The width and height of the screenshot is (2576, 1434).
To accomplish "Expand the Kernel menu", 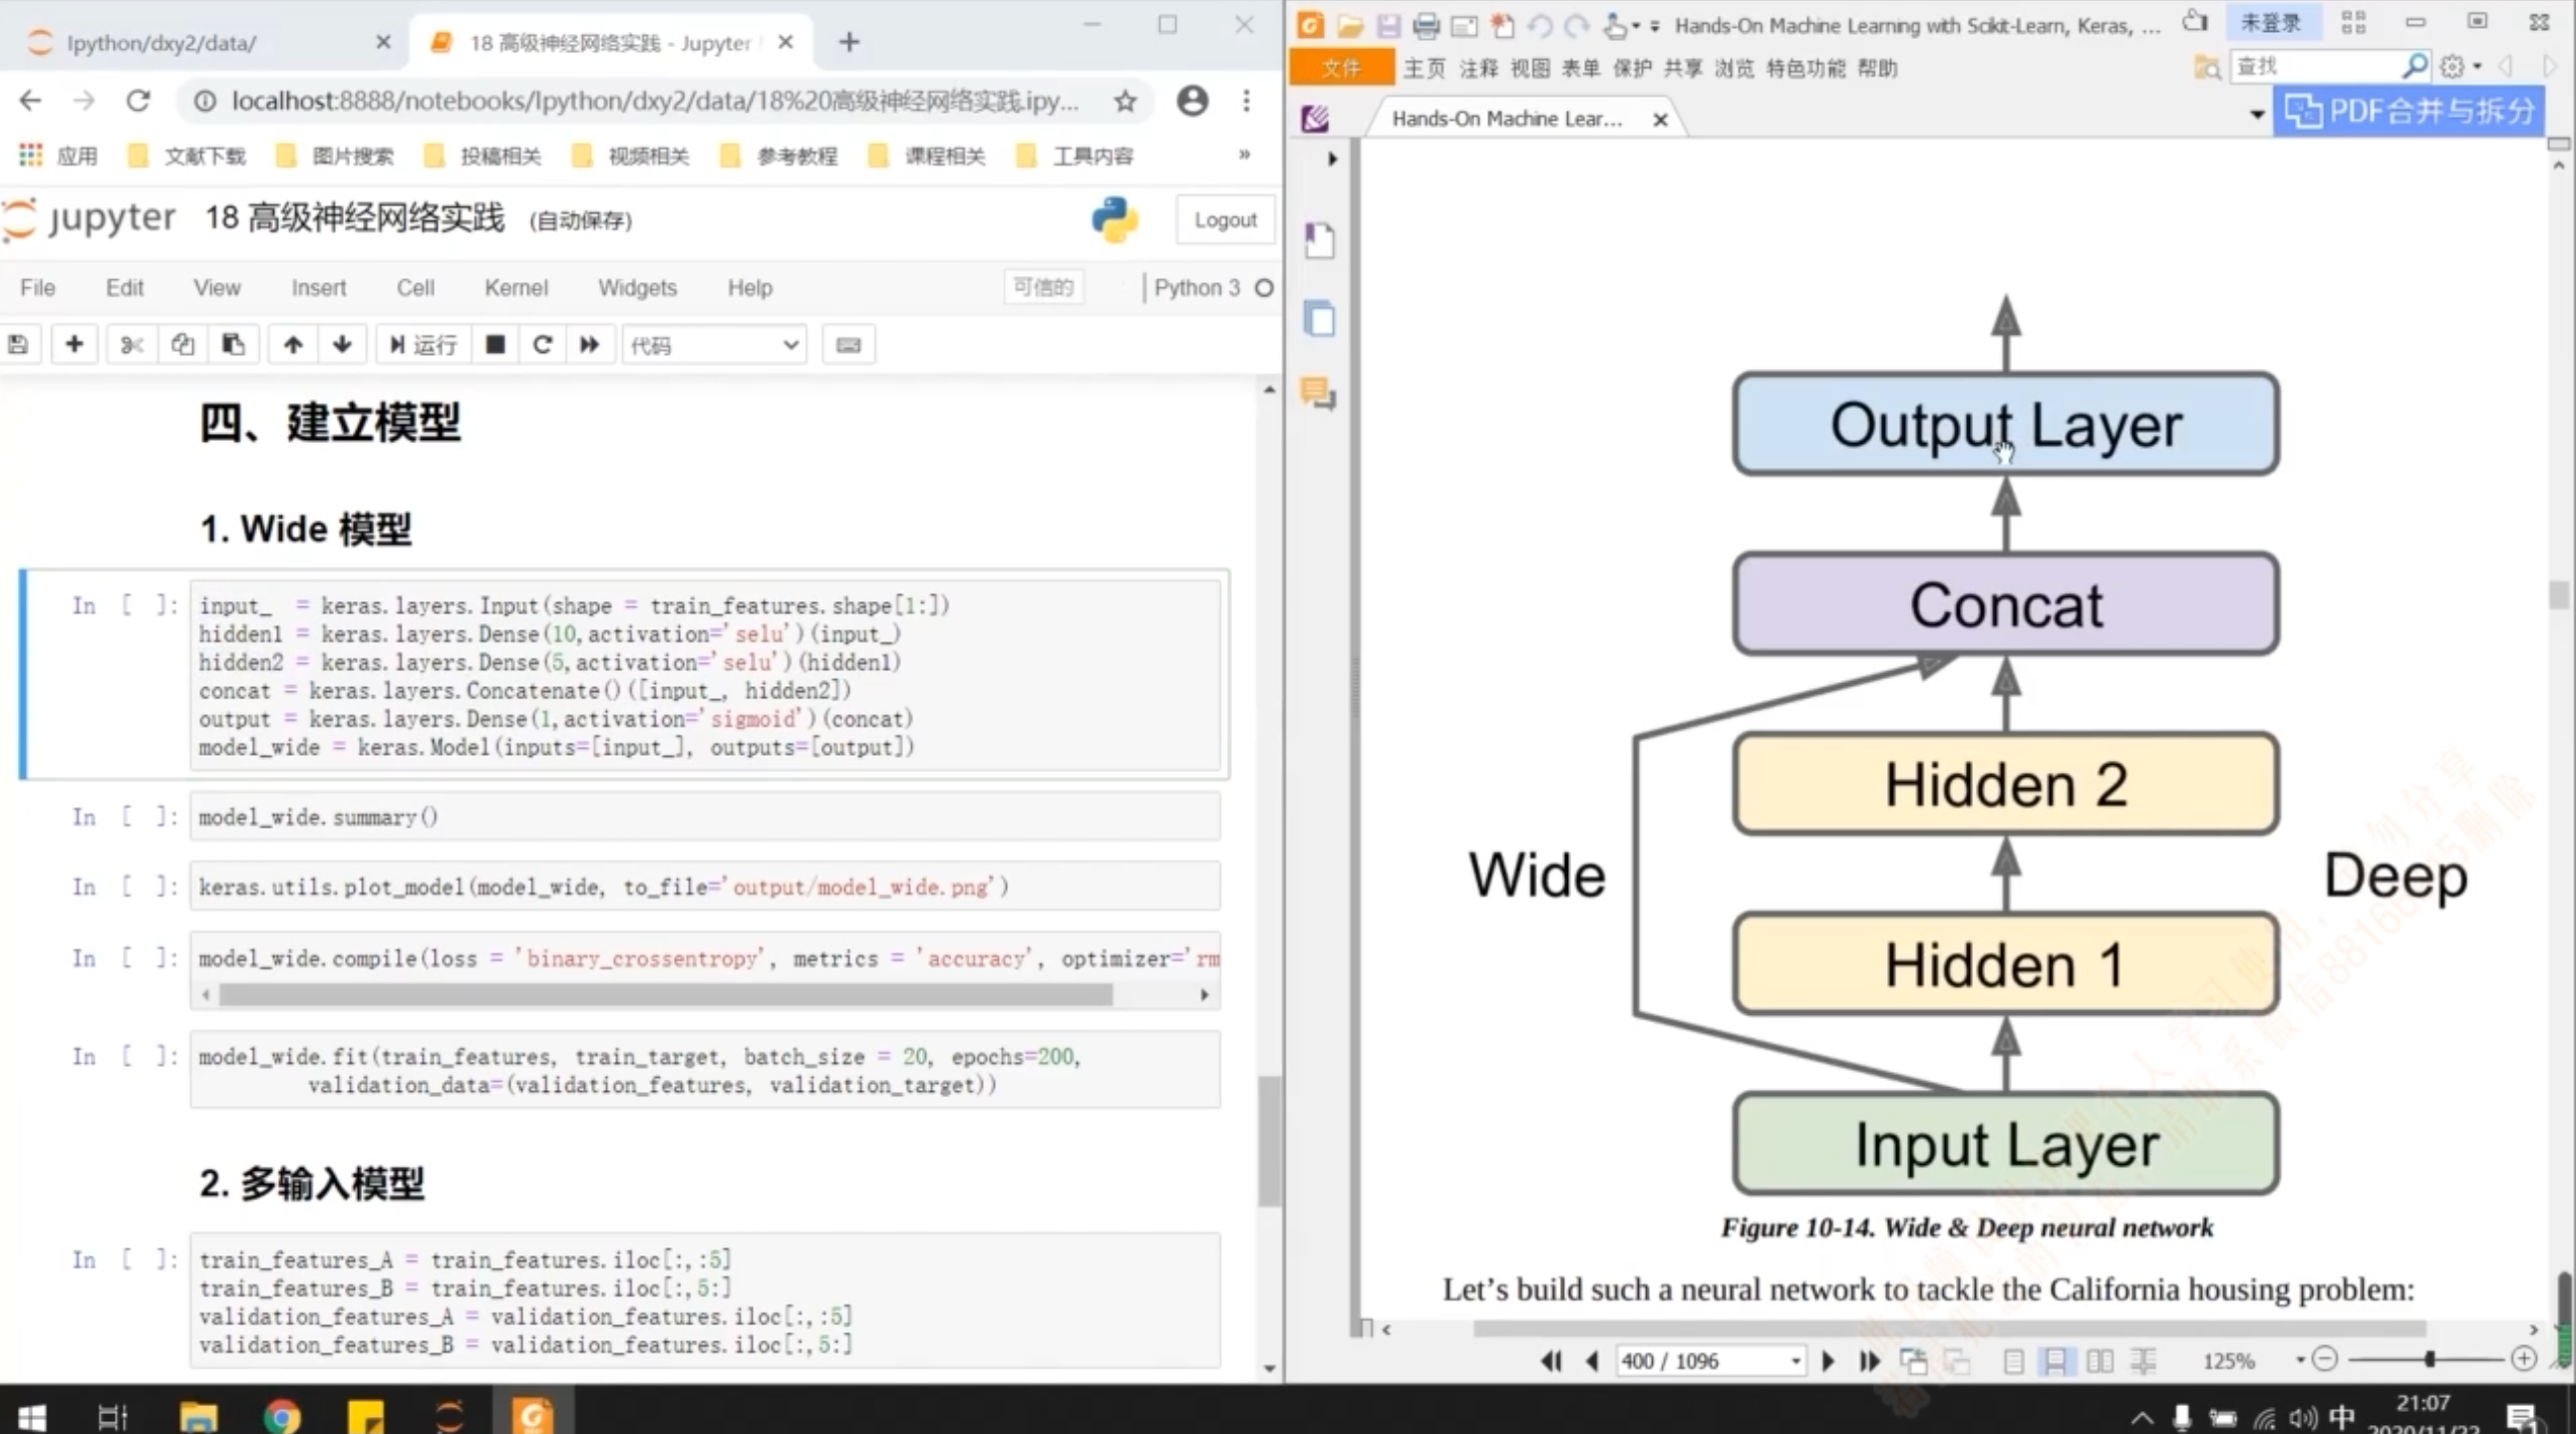I will (x=515, y=286).
